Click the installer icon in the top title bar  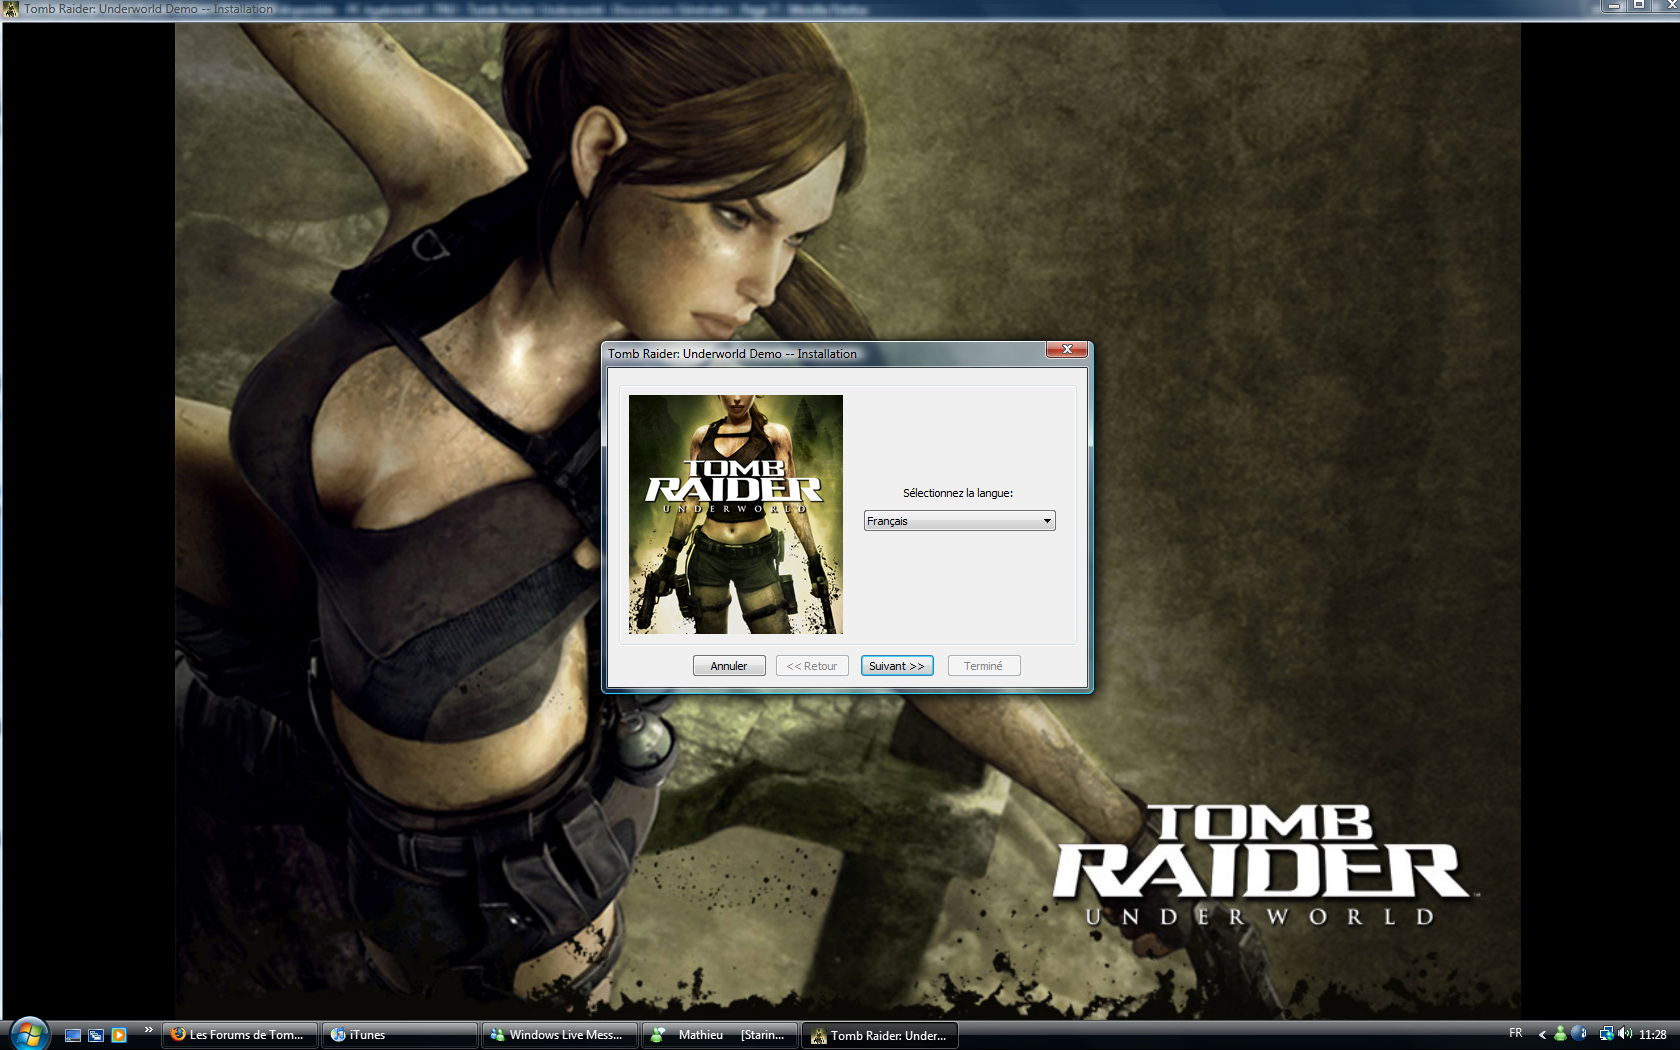coord(11,9)
